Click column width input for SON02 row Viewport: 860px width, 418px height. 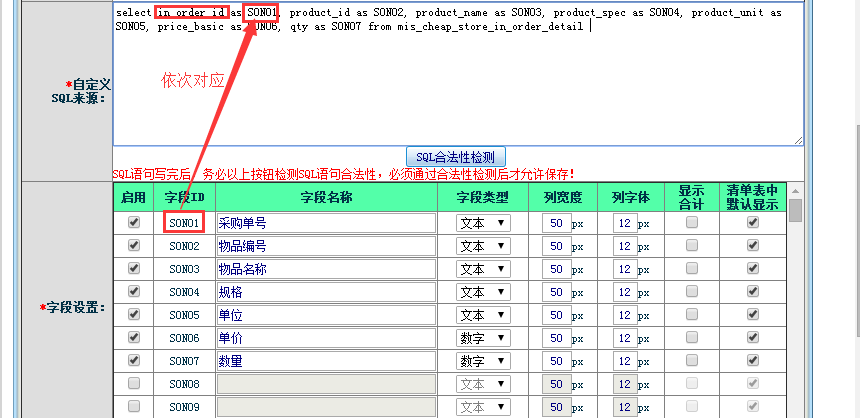pos(556,246)
